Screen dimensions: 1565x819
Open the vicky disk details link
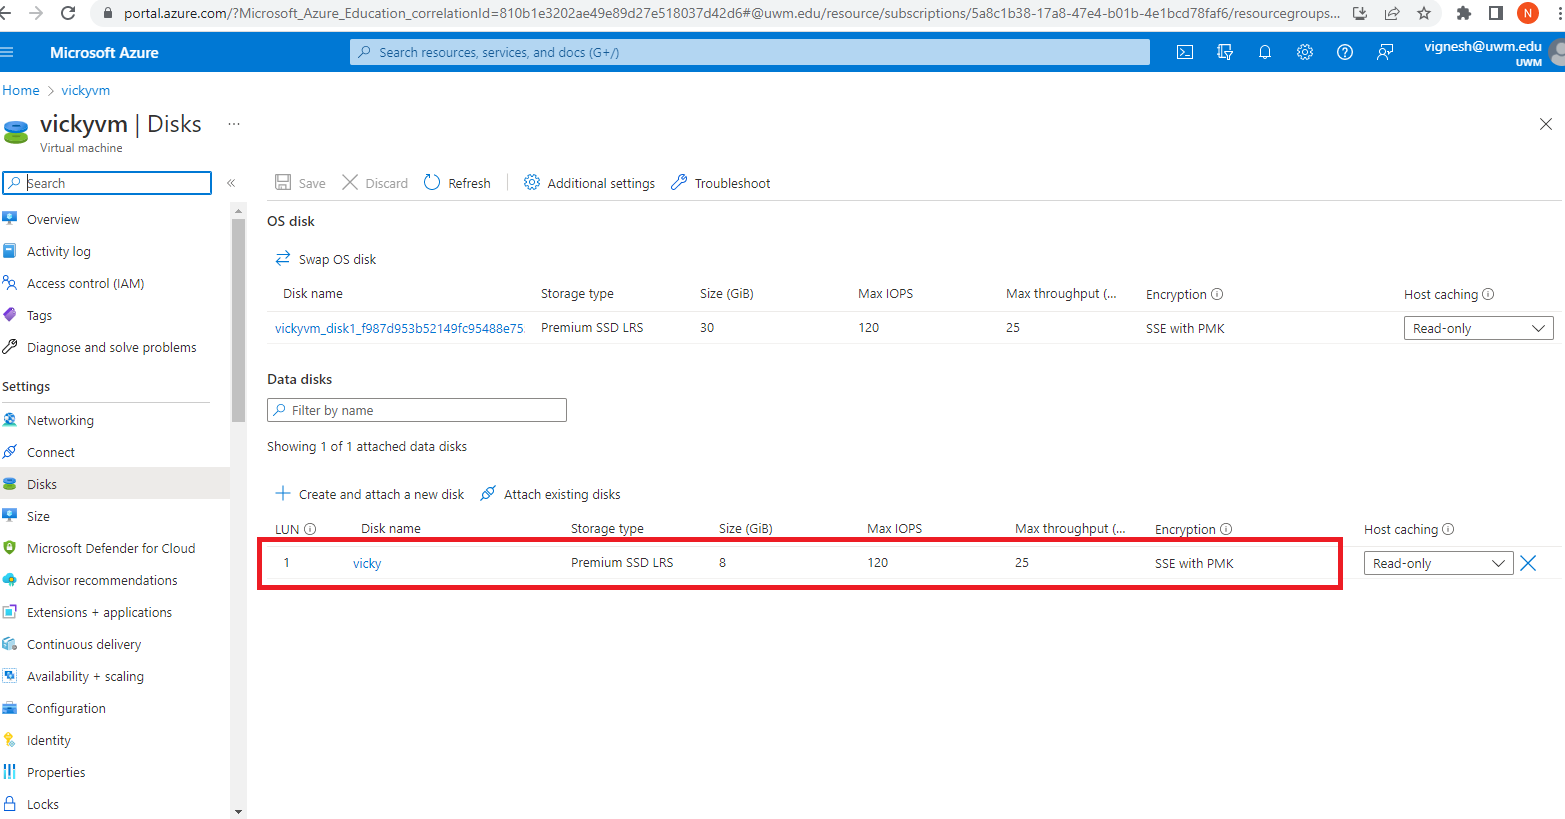pos(366,562)
